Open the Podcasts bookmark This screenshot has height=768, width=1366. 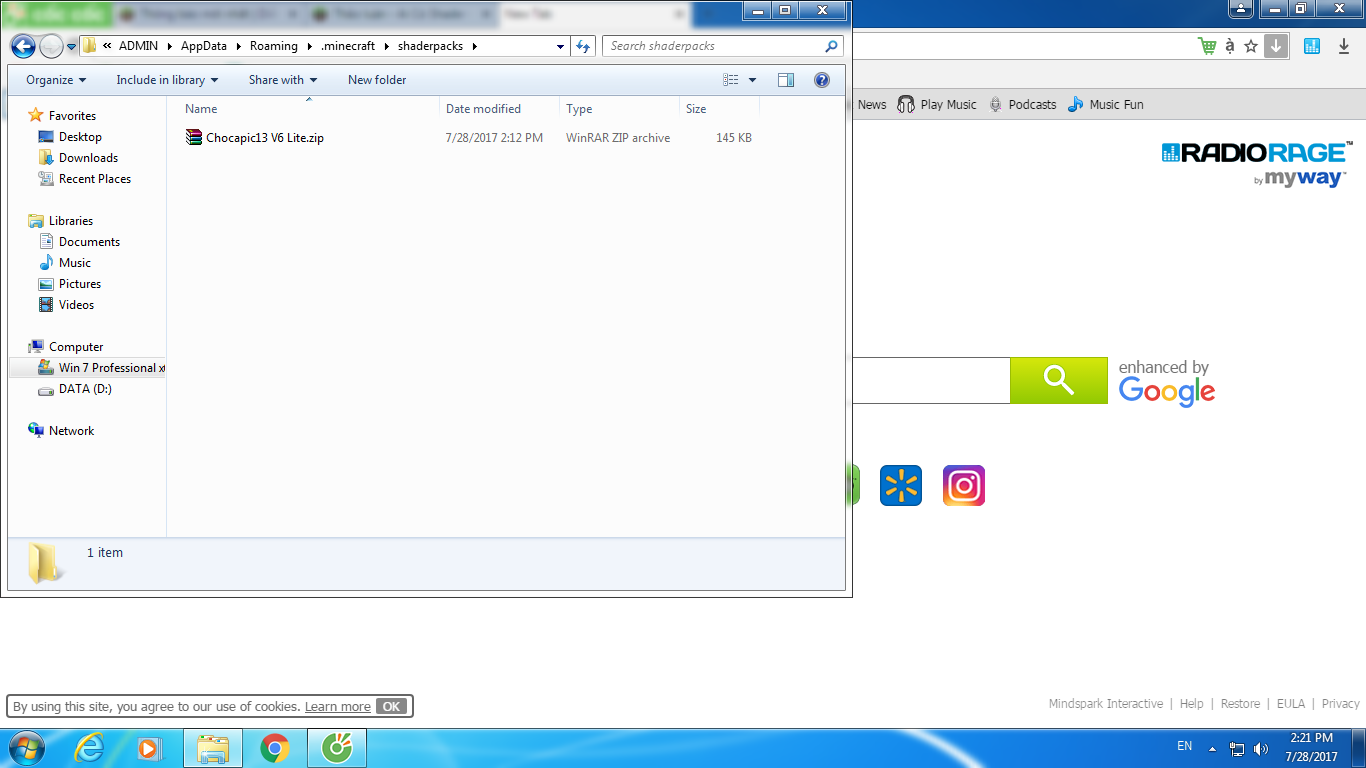(1022, 104)
